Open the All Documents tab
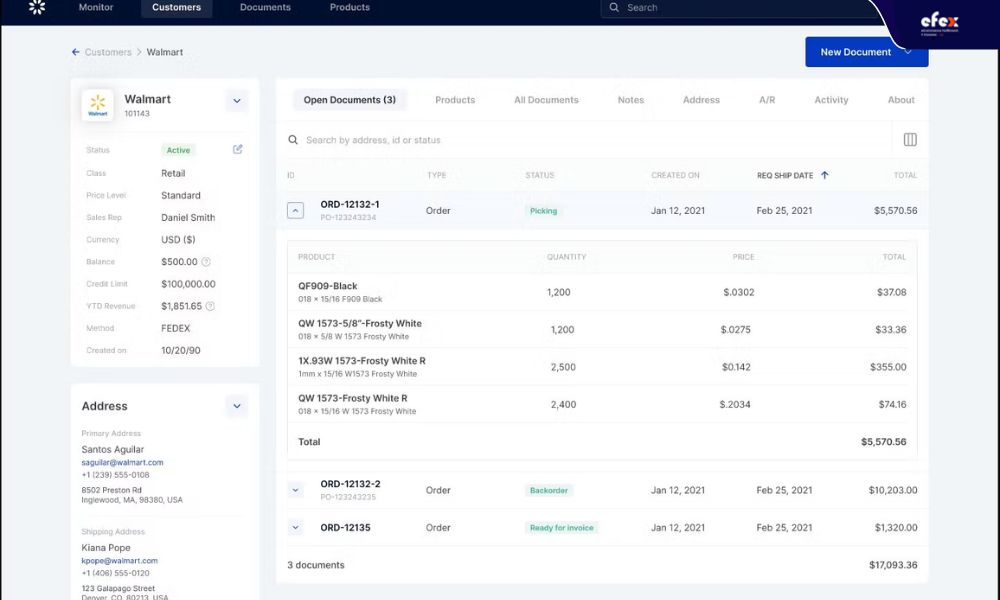 [x=546, y=100]
